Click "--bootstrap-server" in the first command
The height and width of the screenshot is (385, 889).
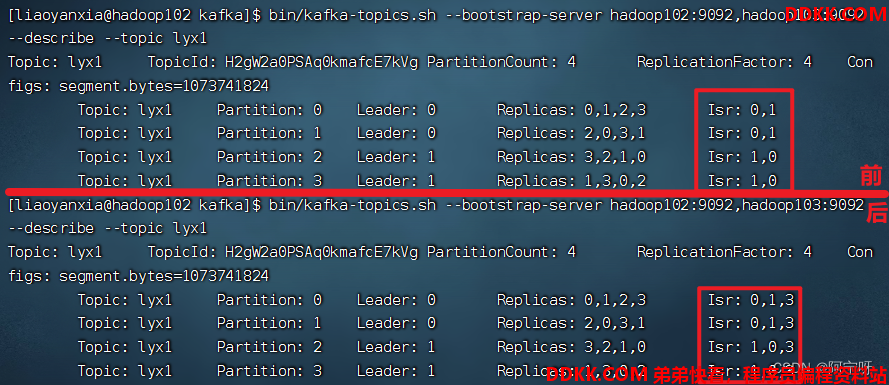coord(523,15)
